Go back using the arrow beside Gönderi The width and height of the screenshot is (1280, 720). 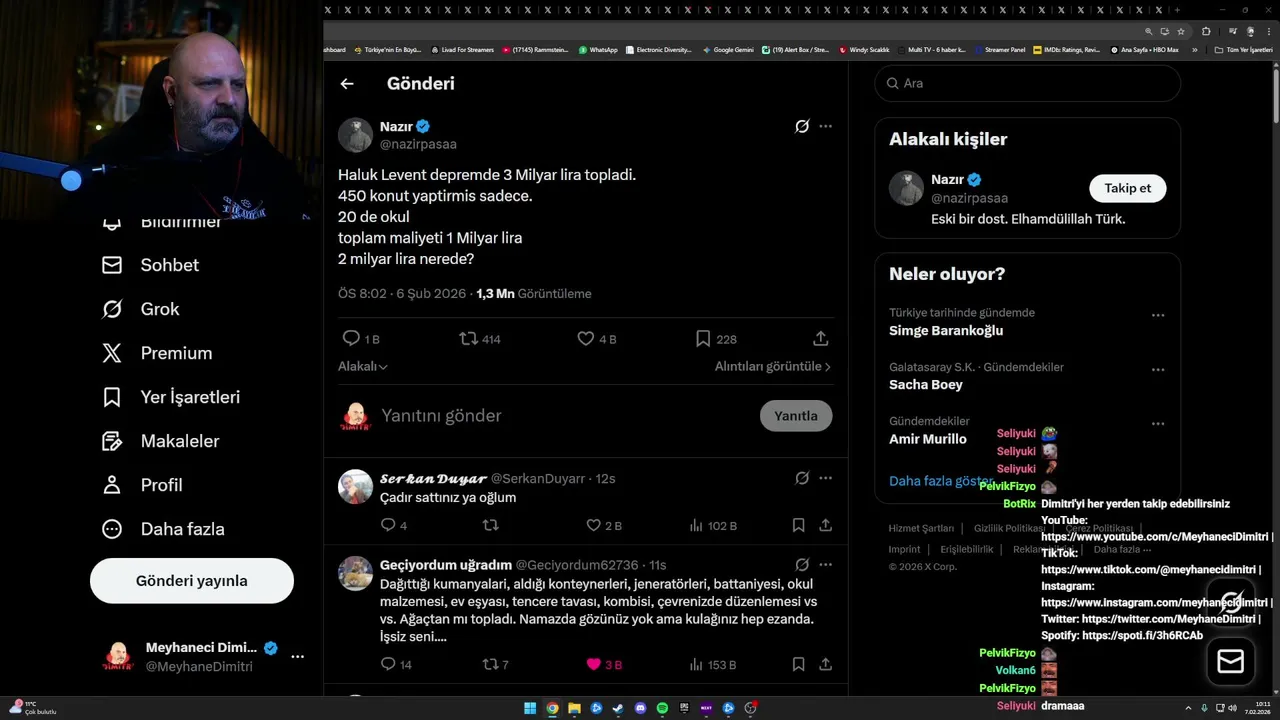[347, 84]
